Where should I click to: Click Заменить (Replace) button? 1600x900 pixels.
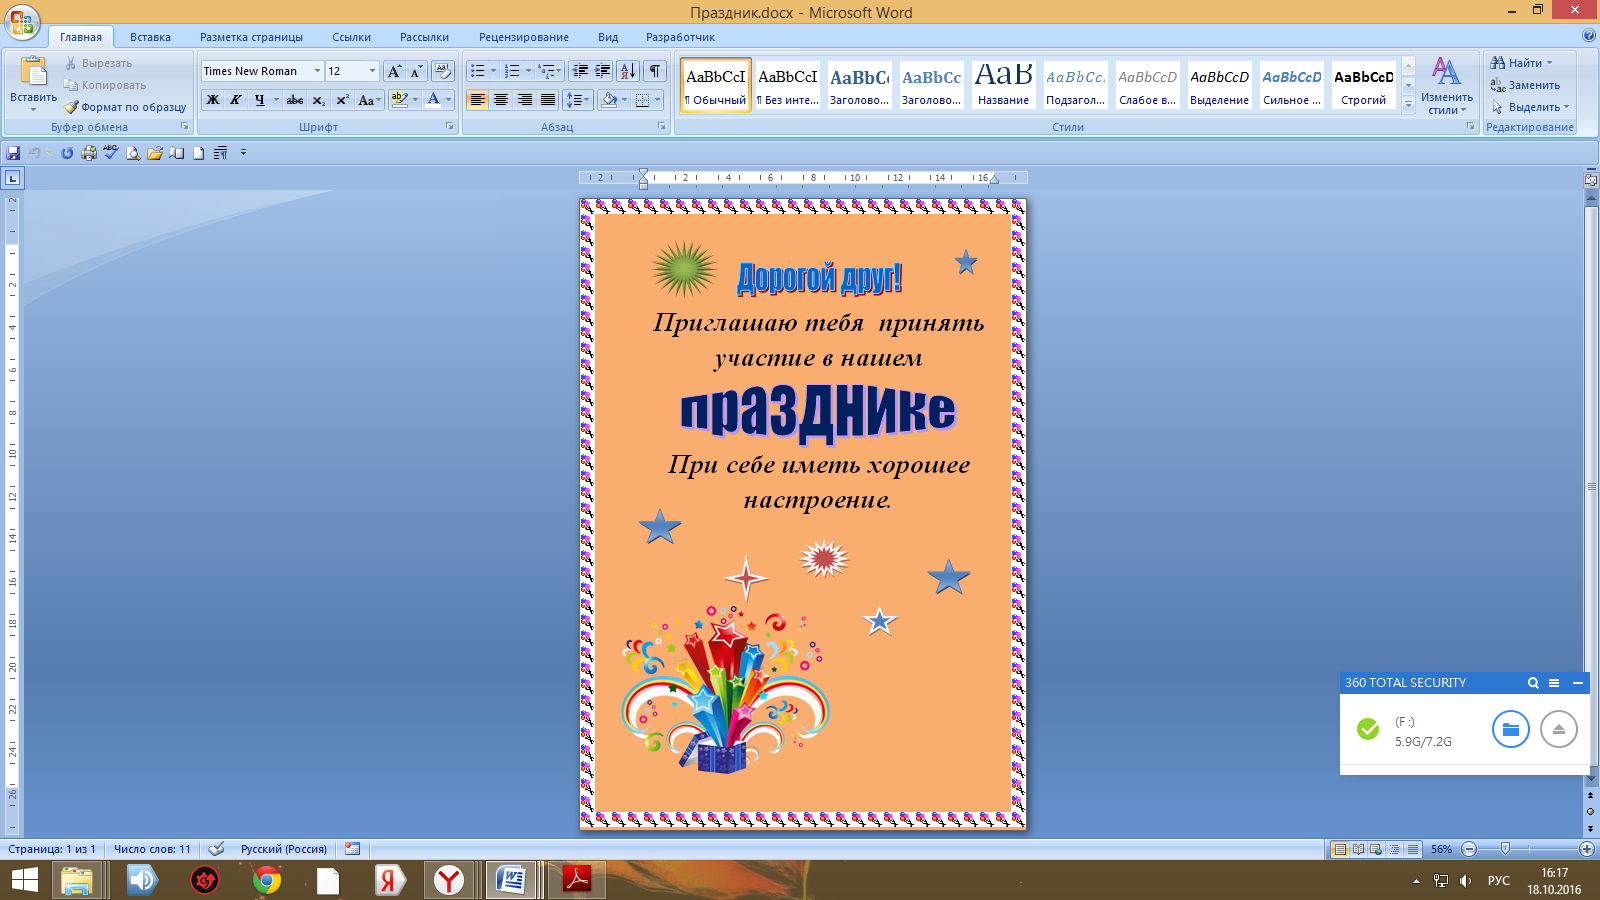1525,85
